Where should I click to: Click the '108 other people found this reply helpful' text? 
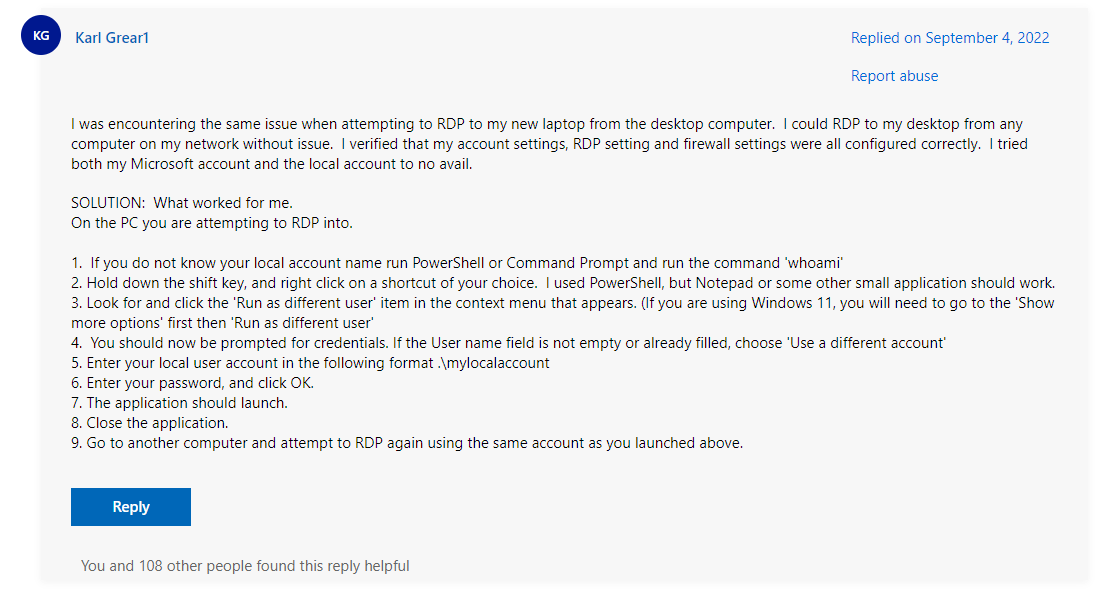pyautogui.click(x=274, y=566)
